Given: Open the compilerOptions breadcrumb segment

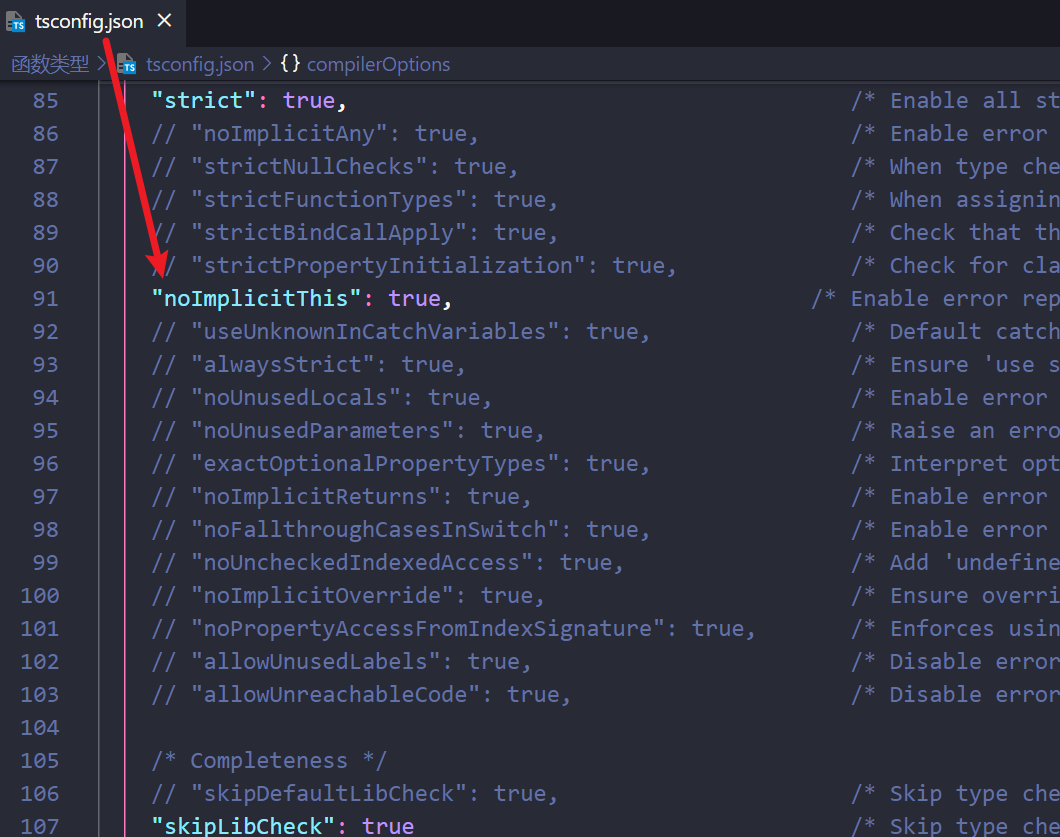Looking at the screenshot, I should click(378, 64).
